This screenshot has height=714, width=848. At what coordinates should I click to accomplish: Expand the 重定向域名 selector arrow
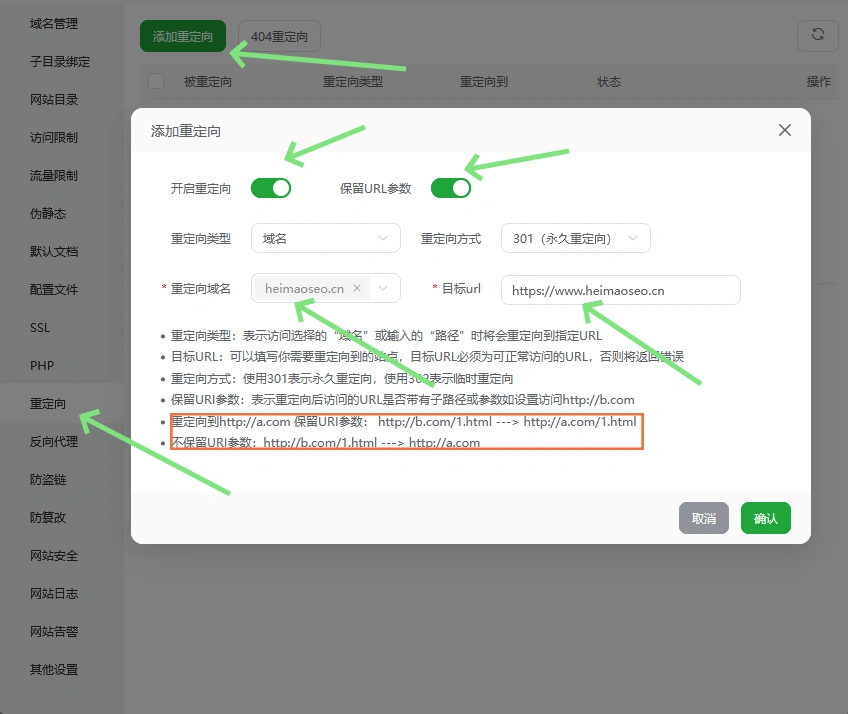[x=384, y=288]
